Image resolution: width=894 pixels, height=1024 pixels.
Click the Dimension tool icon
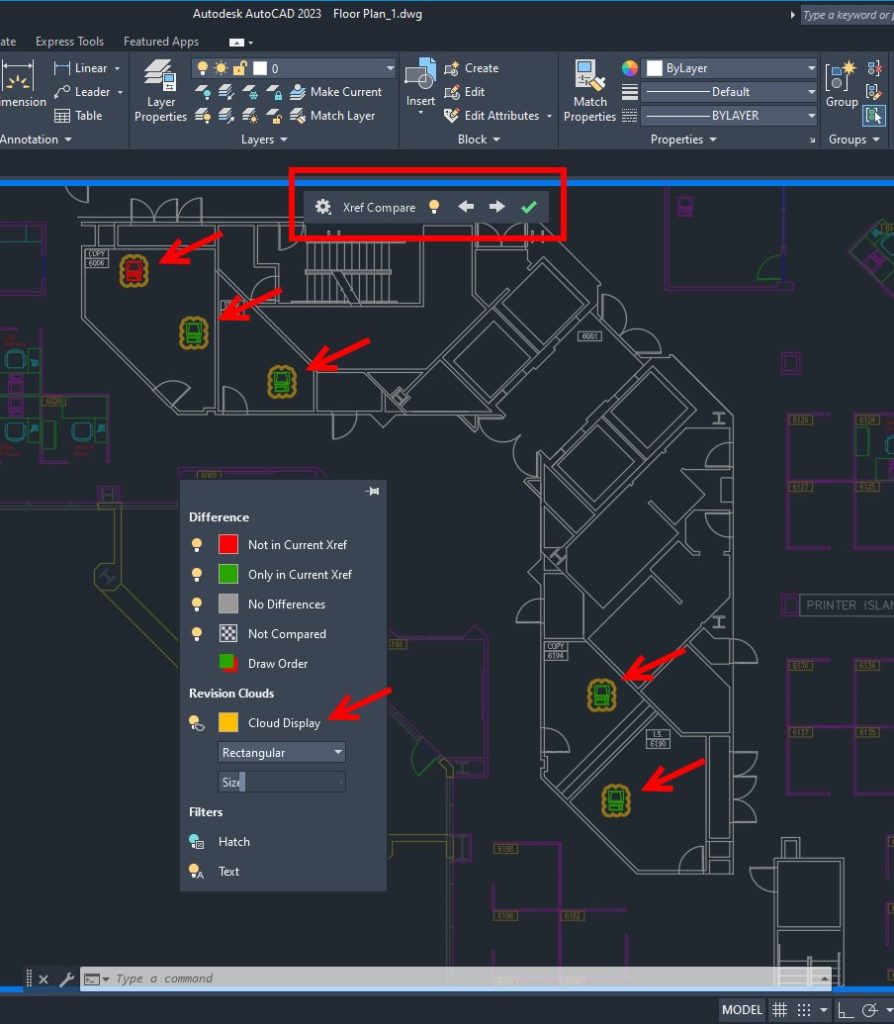18,76
